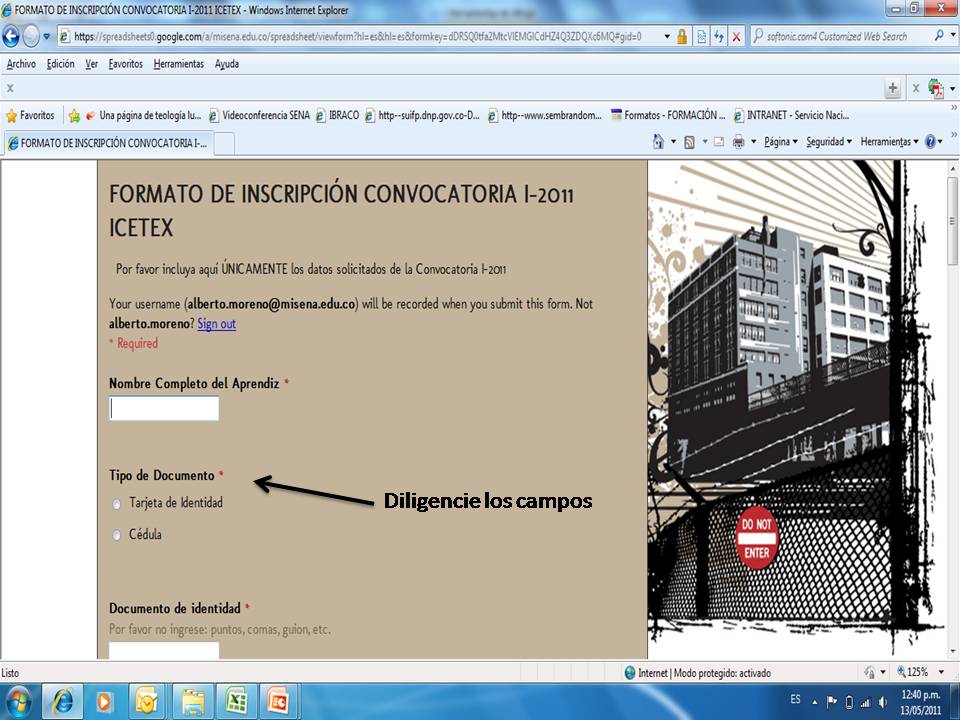Open the address bar history dropdown arrow

pos(667,37)
